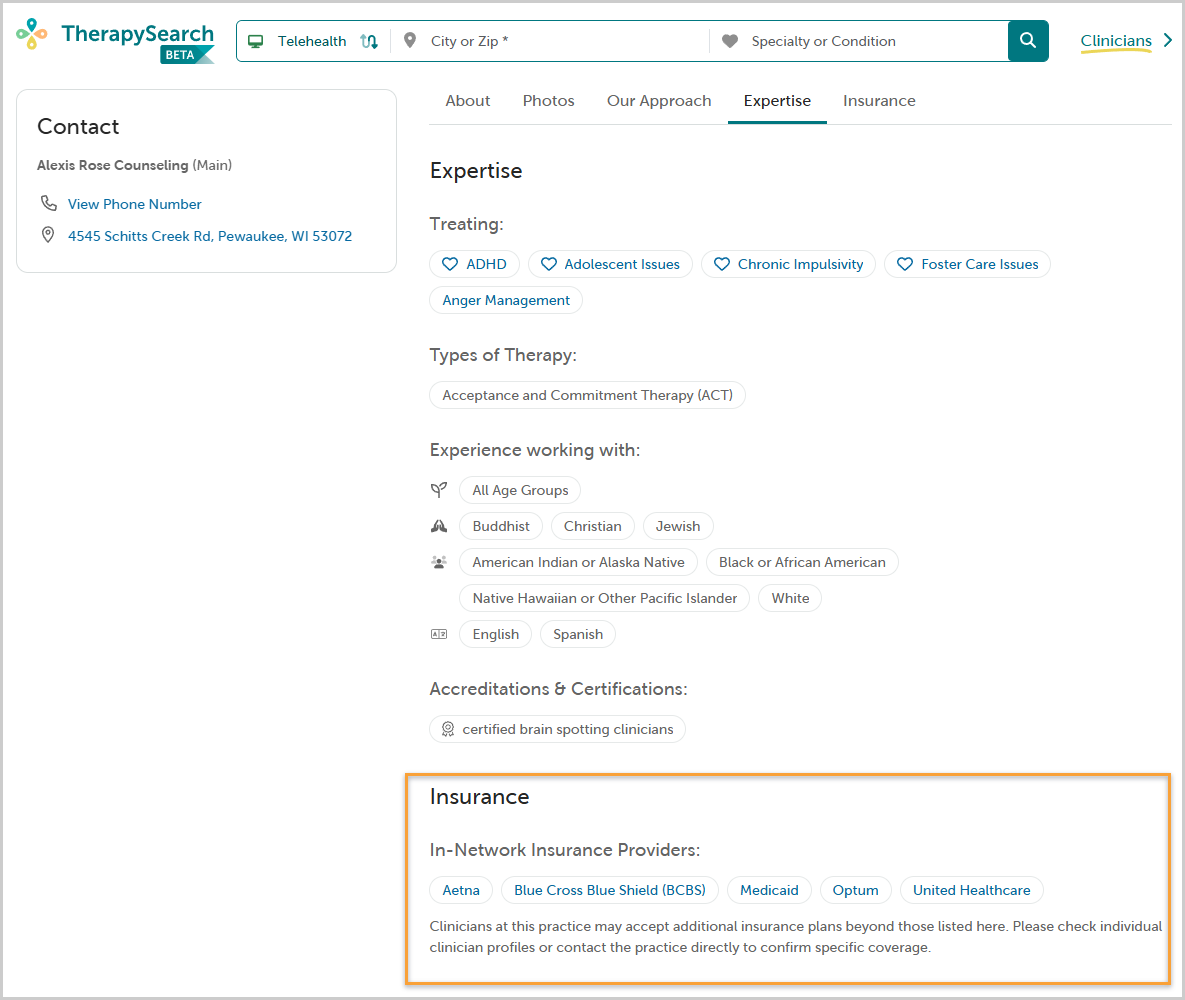
Task: Open the Foster Care Issues tag
Action: pos(967,264)
